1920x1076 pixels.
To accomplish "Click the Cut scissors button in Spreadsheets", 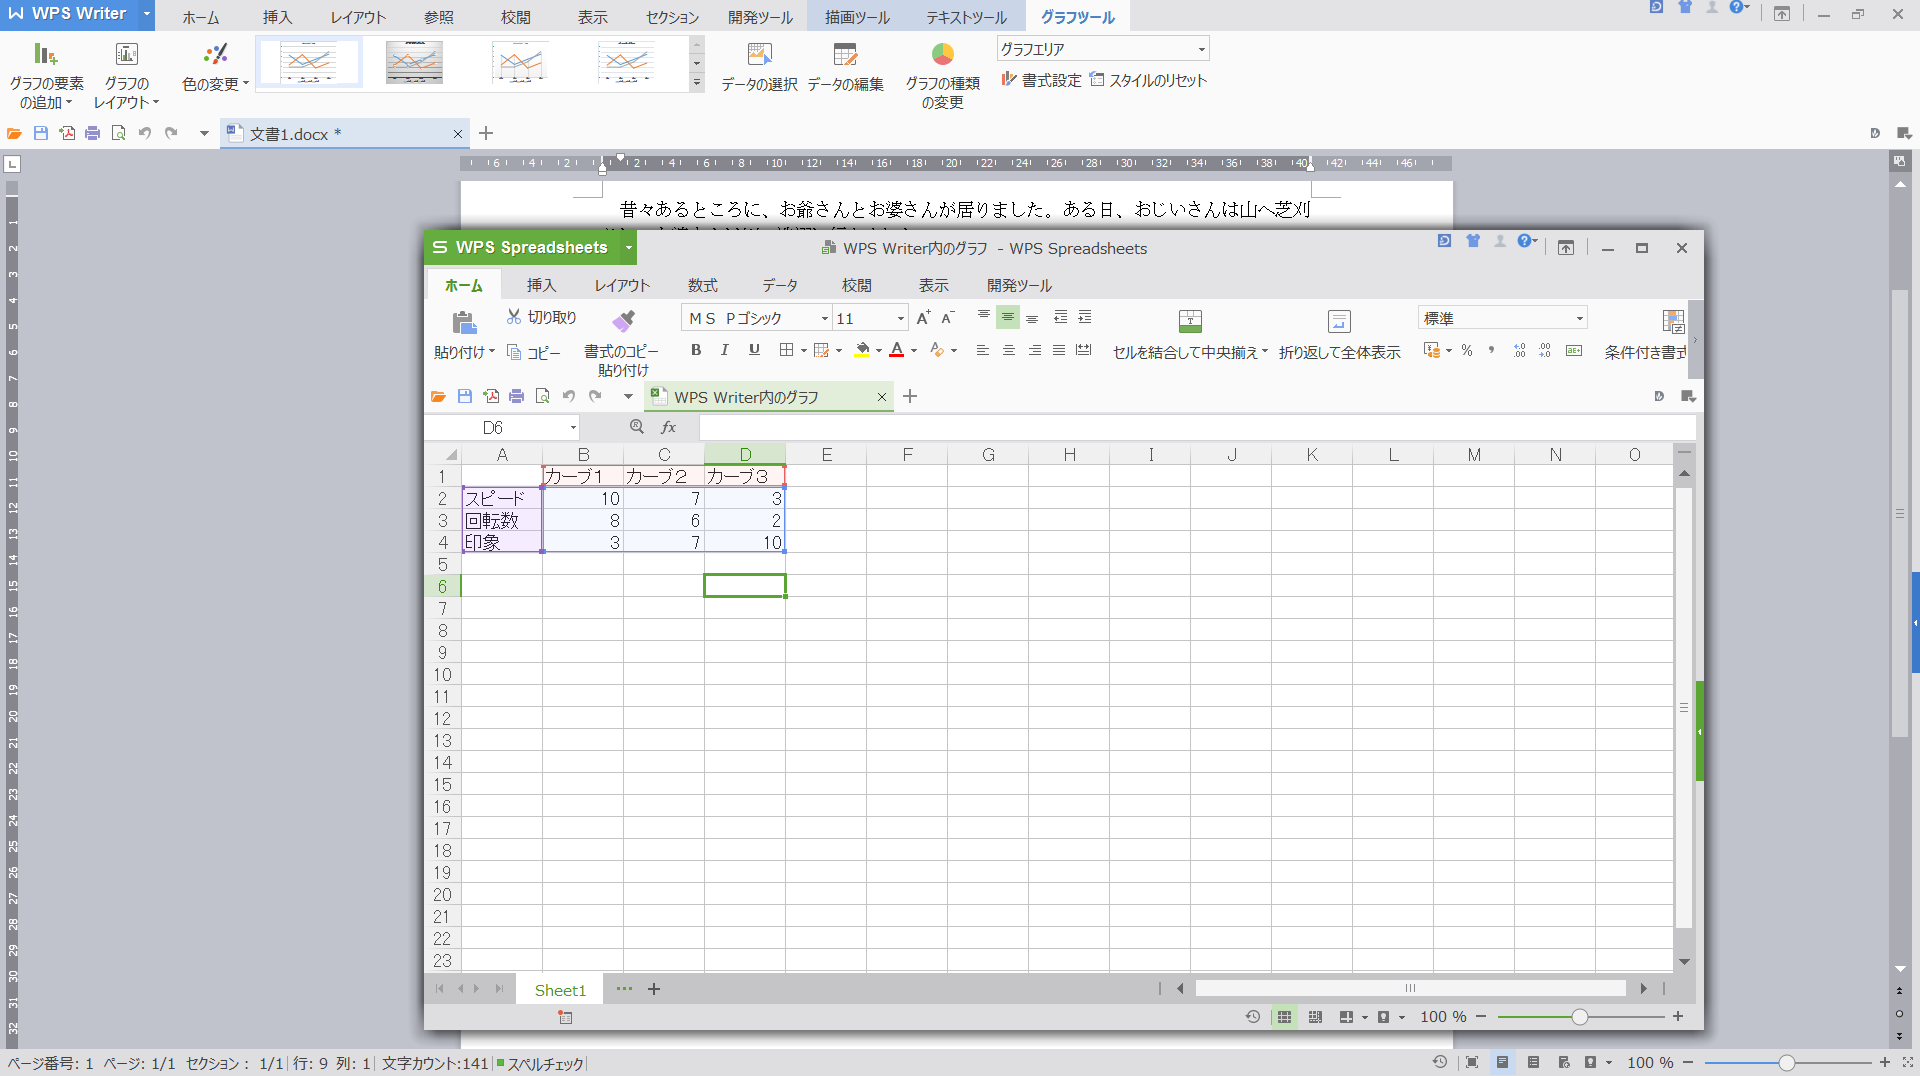I will (541, 317).
